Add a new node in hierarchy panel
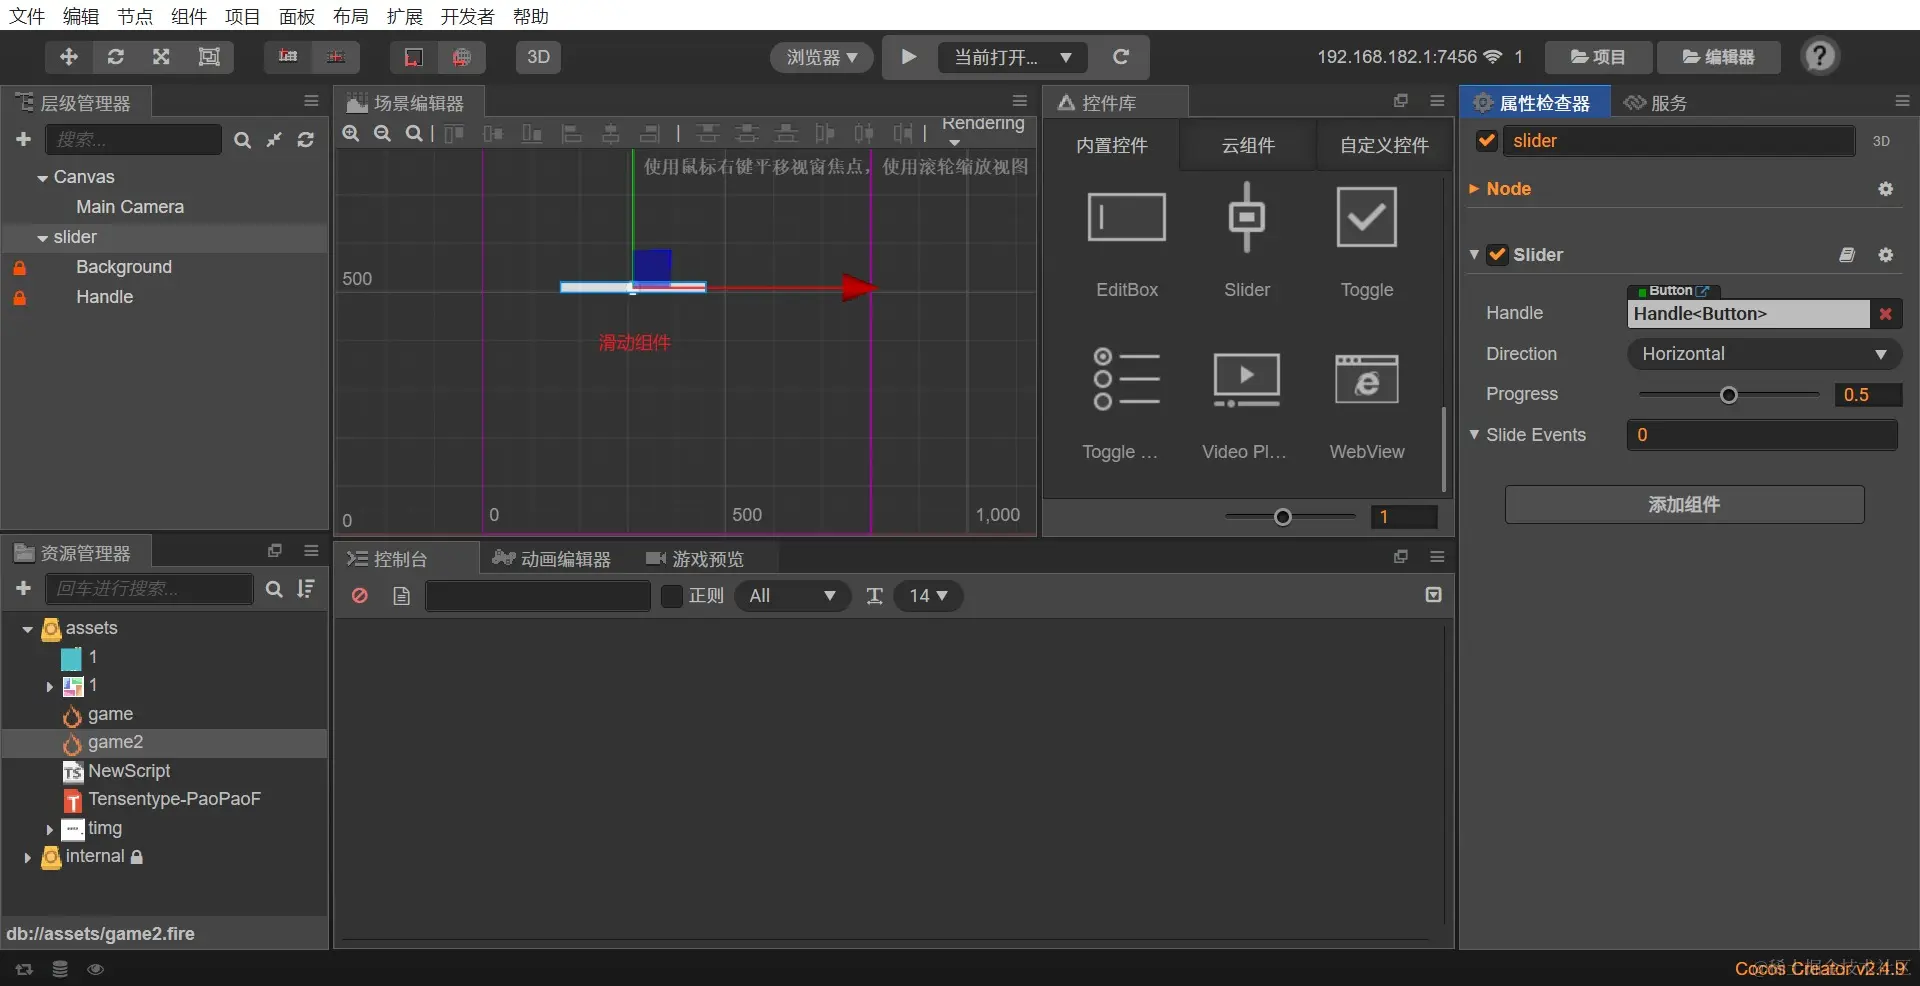The width and height of the screenshot is (1920, 986). click(24, 139)
